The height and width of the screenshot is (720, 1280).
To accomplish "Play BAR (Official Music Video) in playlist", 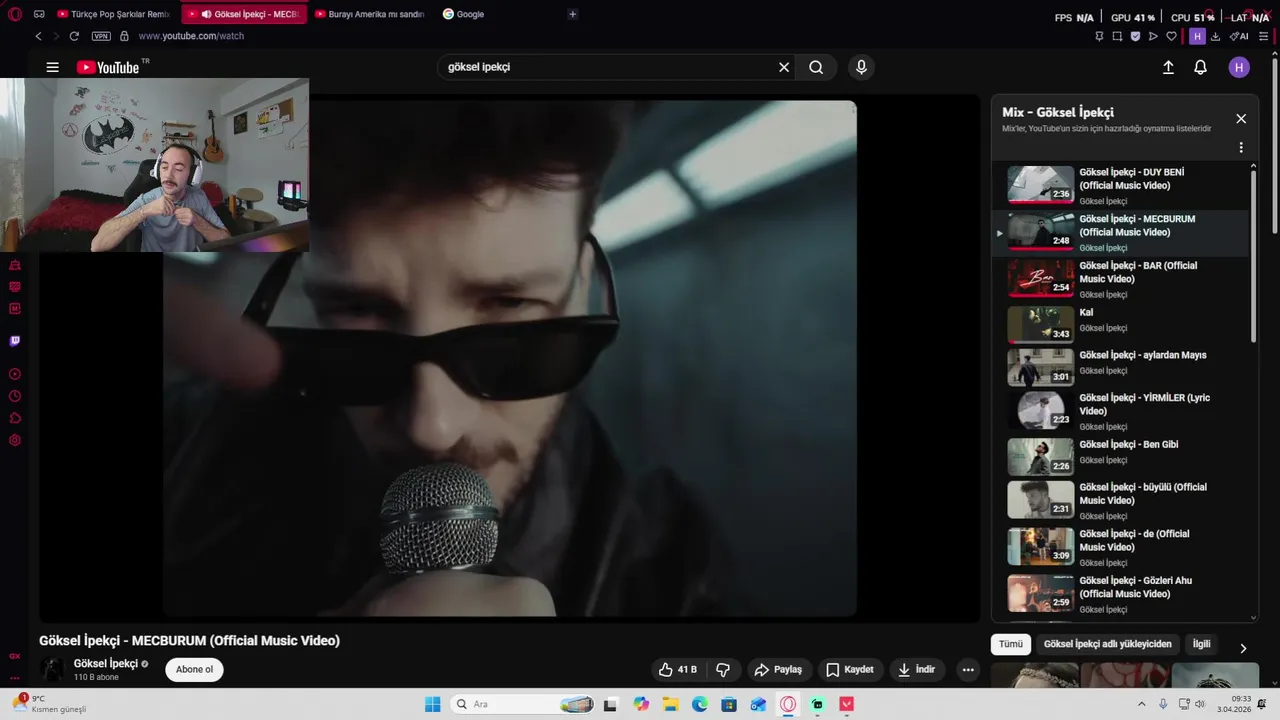I will (x=1120, y=279).
